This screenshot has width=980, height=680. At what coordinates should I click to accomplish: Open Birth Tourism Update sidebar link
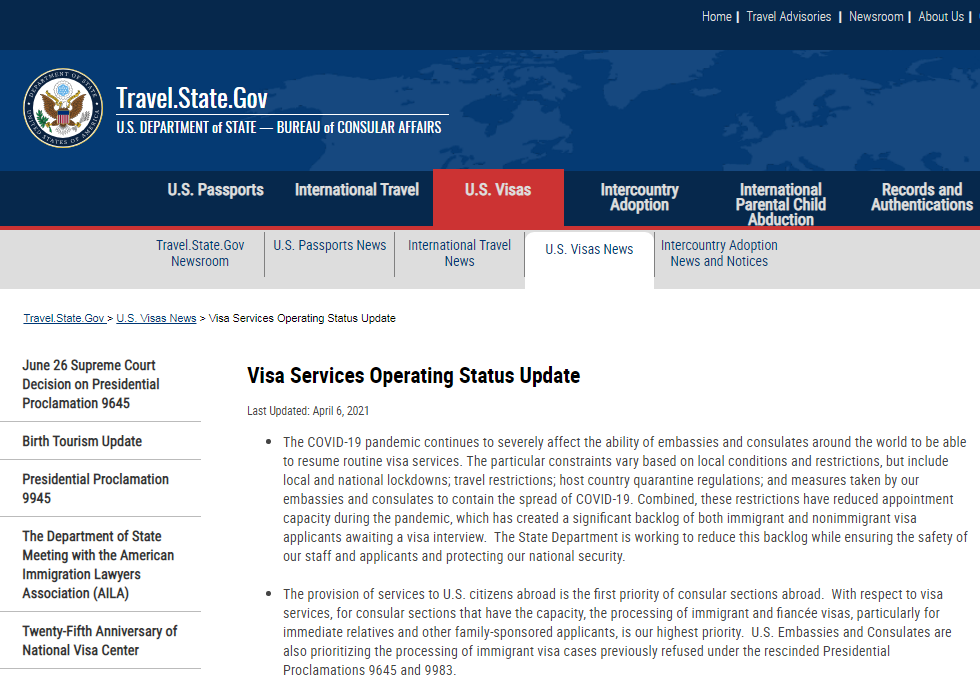click(x=82, y=441)
